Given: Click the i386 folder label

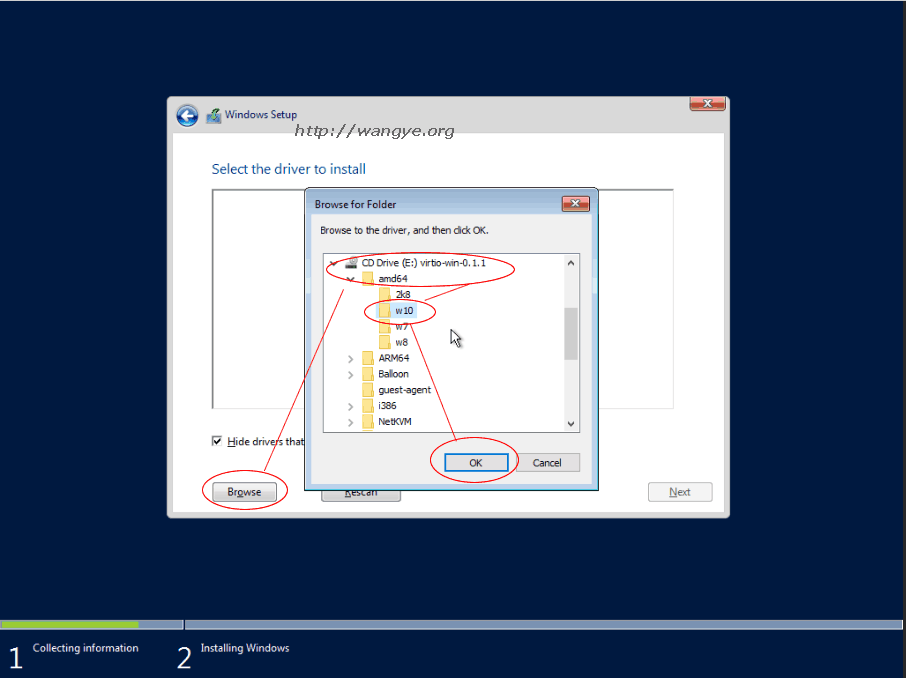Looking at the screenshot, I should tap(387, 406).
